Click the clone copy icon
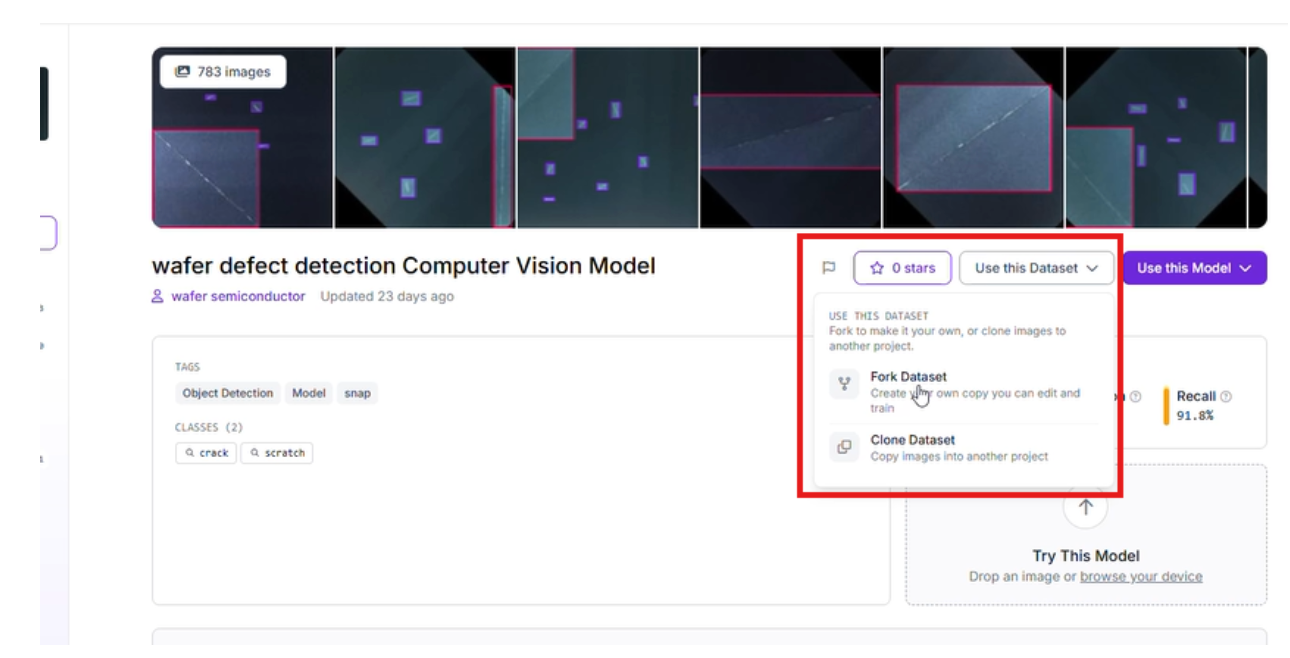Screen dimensions: 1290x658 pos(845,447)
